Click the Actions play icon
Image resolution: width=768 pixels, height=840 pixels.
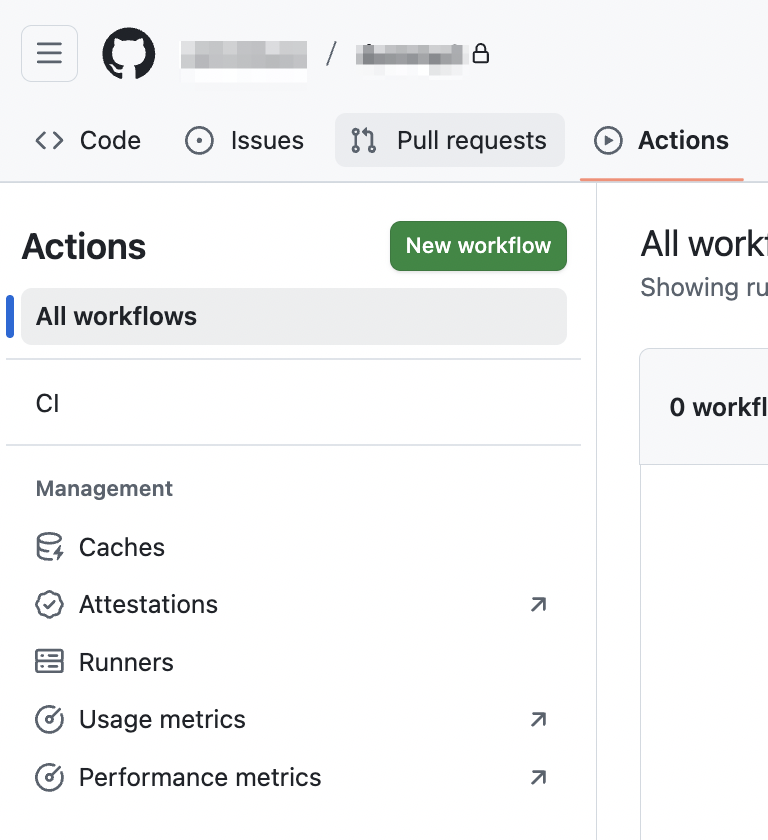pos(607,141)
